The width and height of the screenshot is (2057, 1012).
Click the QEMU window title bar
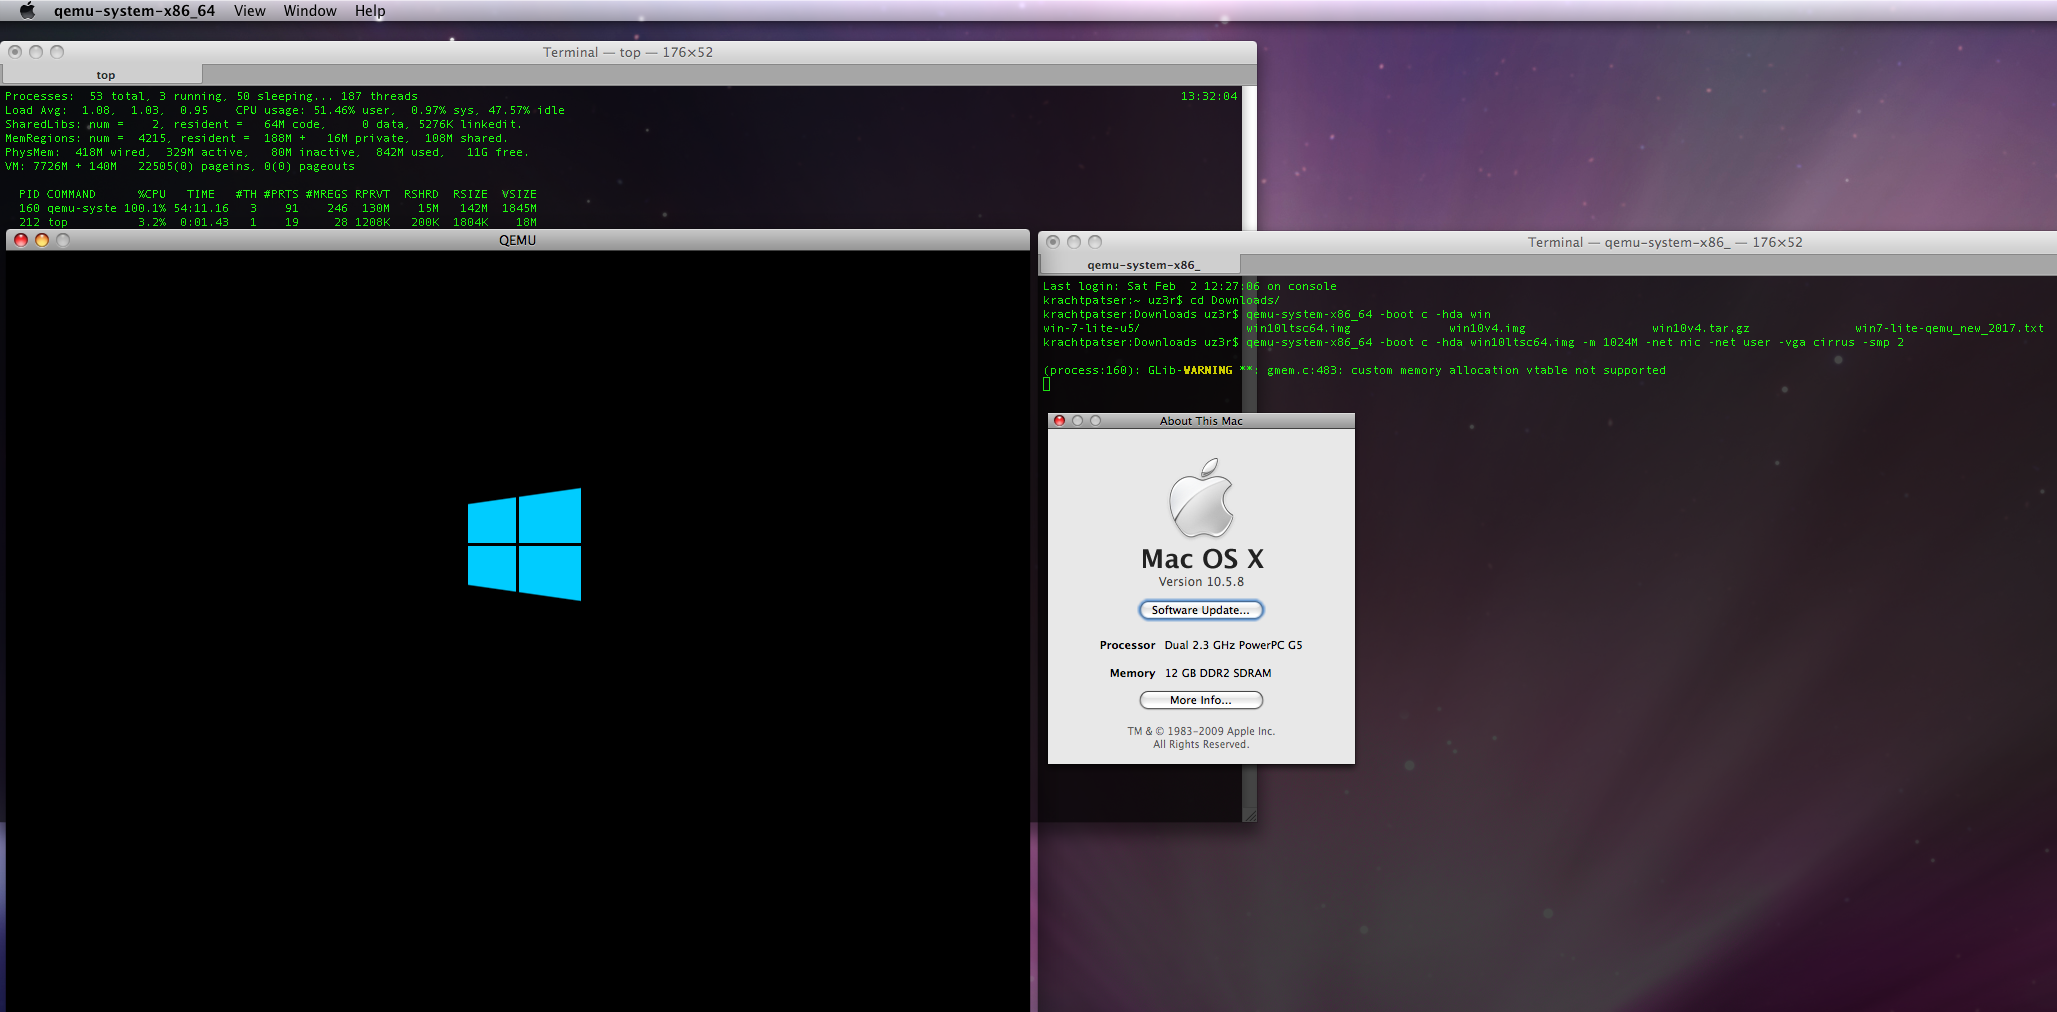[x=517, y=240]
